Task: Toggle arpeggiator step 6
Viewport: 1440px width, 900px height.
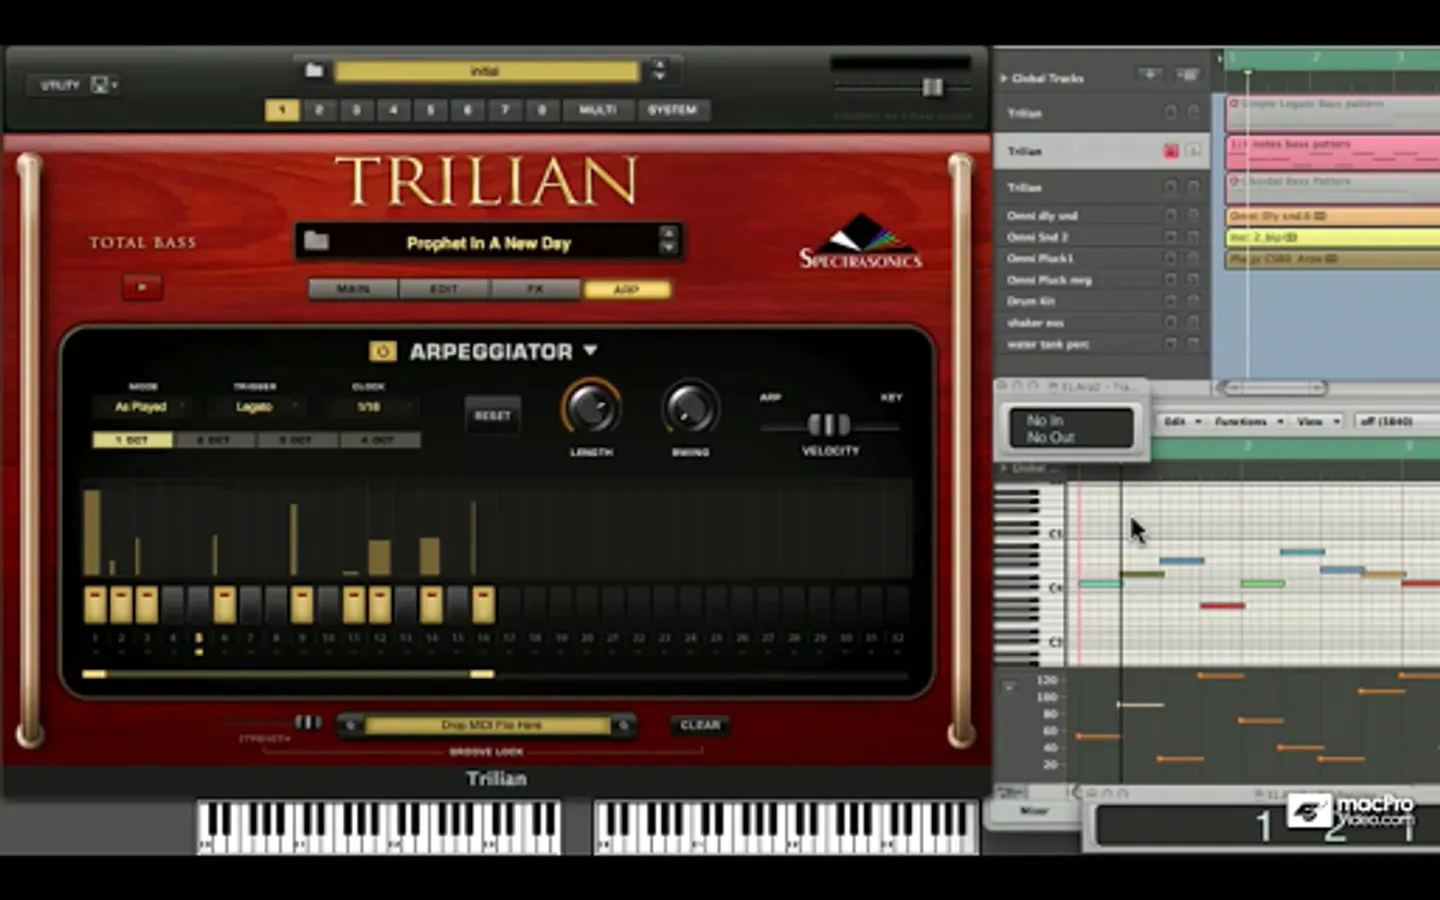Action: (225, 605)
